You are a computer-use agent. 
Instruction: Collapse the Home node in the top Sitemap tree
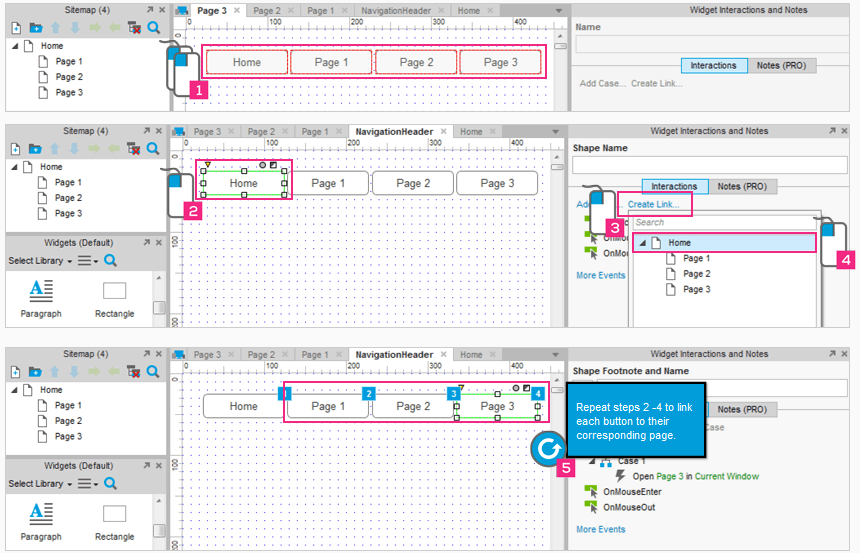coord(15,46)
